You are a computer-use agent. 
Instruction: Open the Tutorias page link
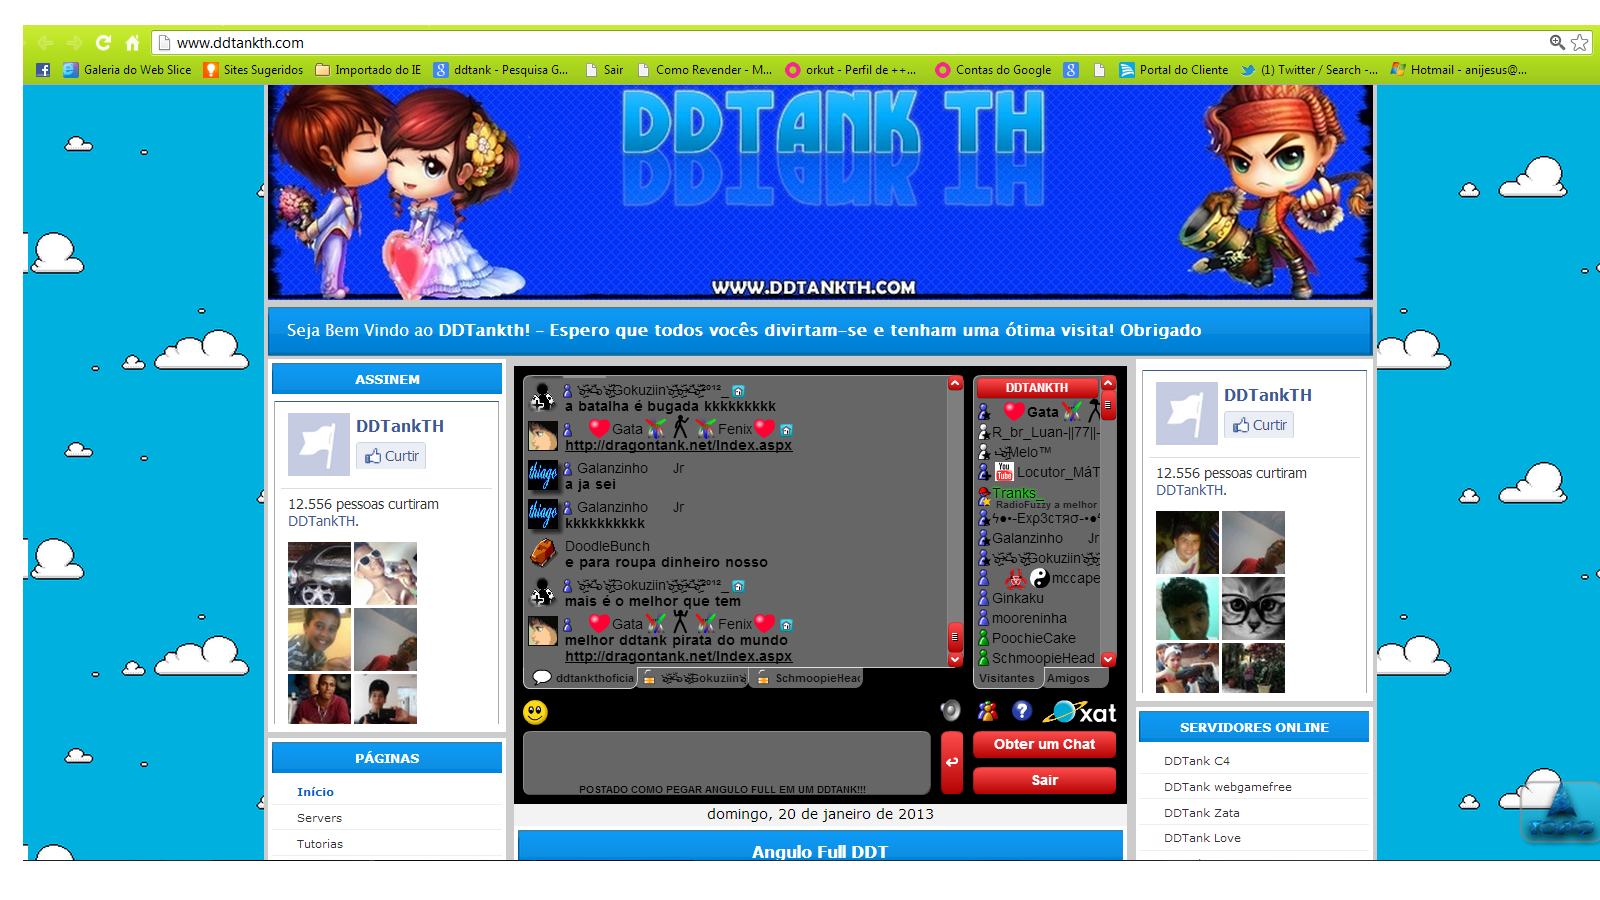tap(320, 844)
